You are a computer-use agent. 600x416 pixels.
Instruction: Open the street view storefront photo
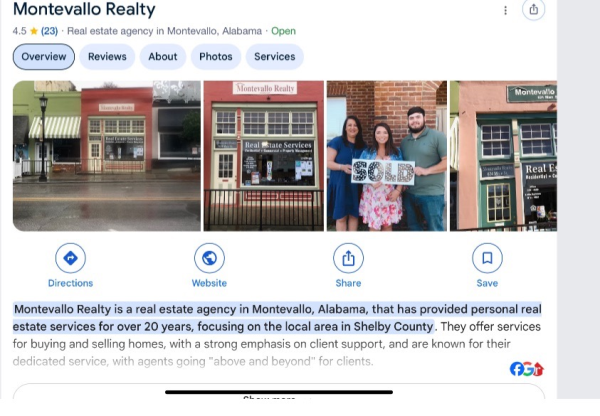click(x=107, y=156)
